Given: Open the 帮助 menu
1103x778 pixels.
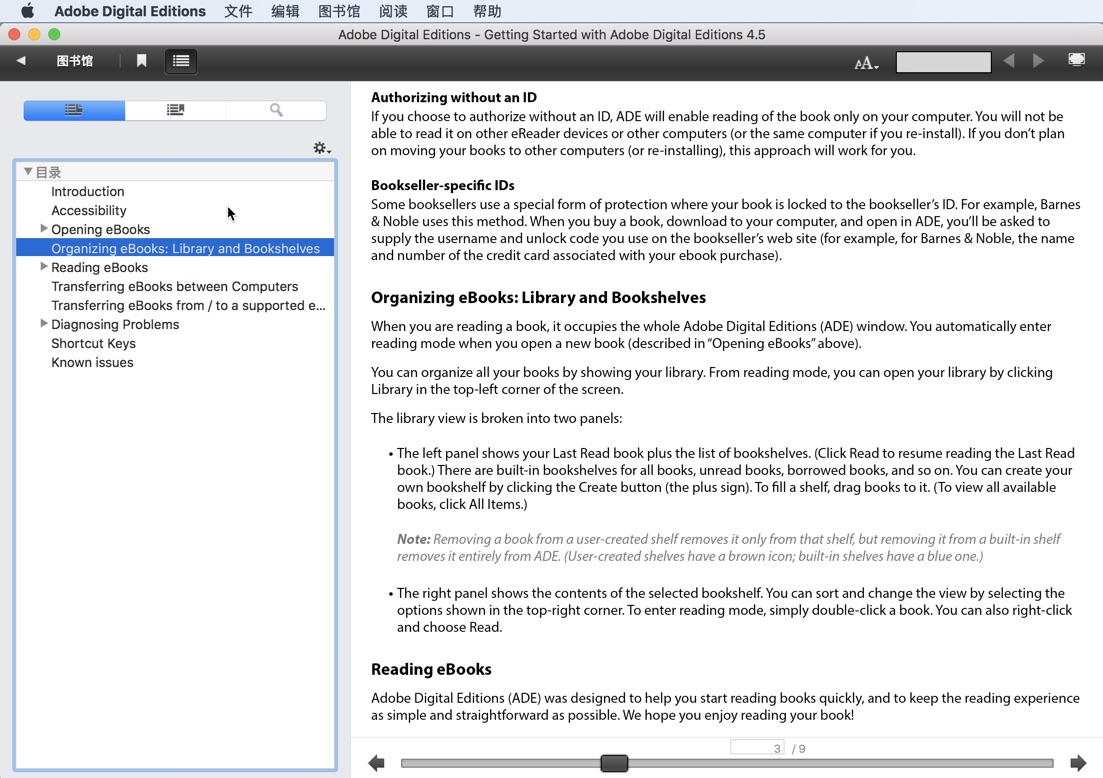Looking at the screenshot, I should pyautogui.click(x=488, y=11).
